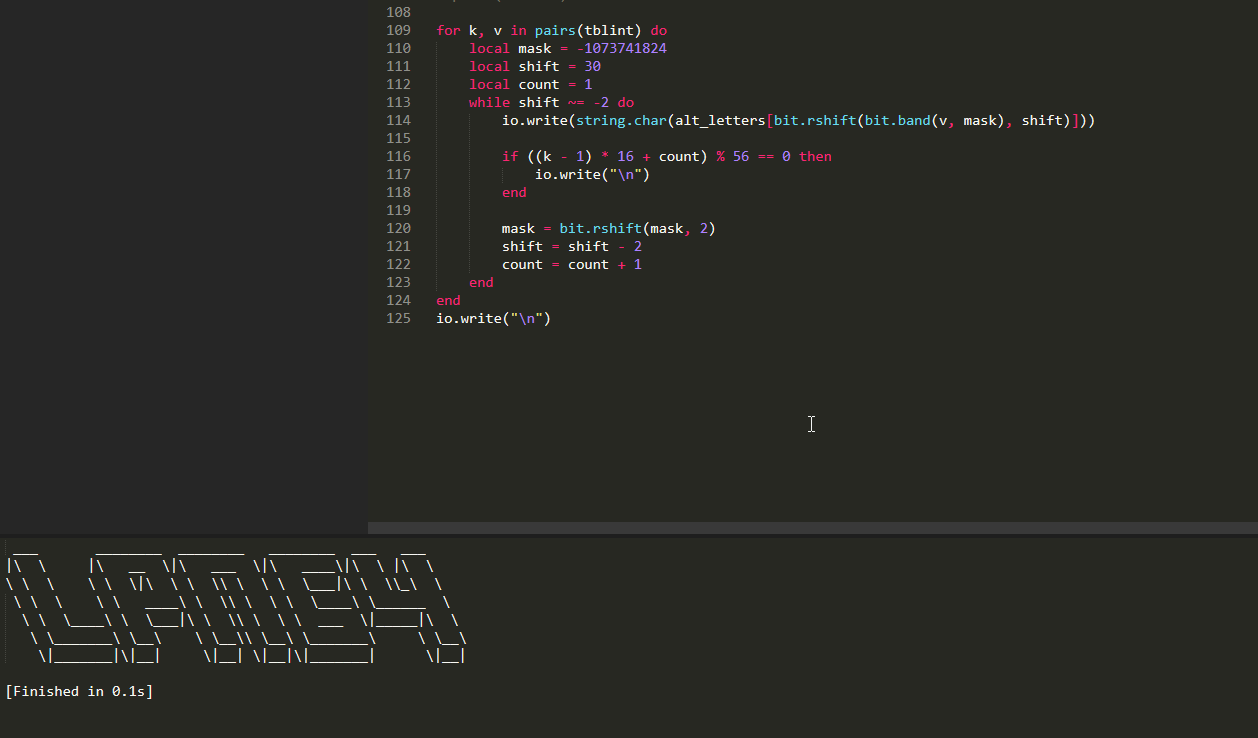Click line number 113 in the gutter
Viewport: 1258px width, 738px height.
point(398,103)
